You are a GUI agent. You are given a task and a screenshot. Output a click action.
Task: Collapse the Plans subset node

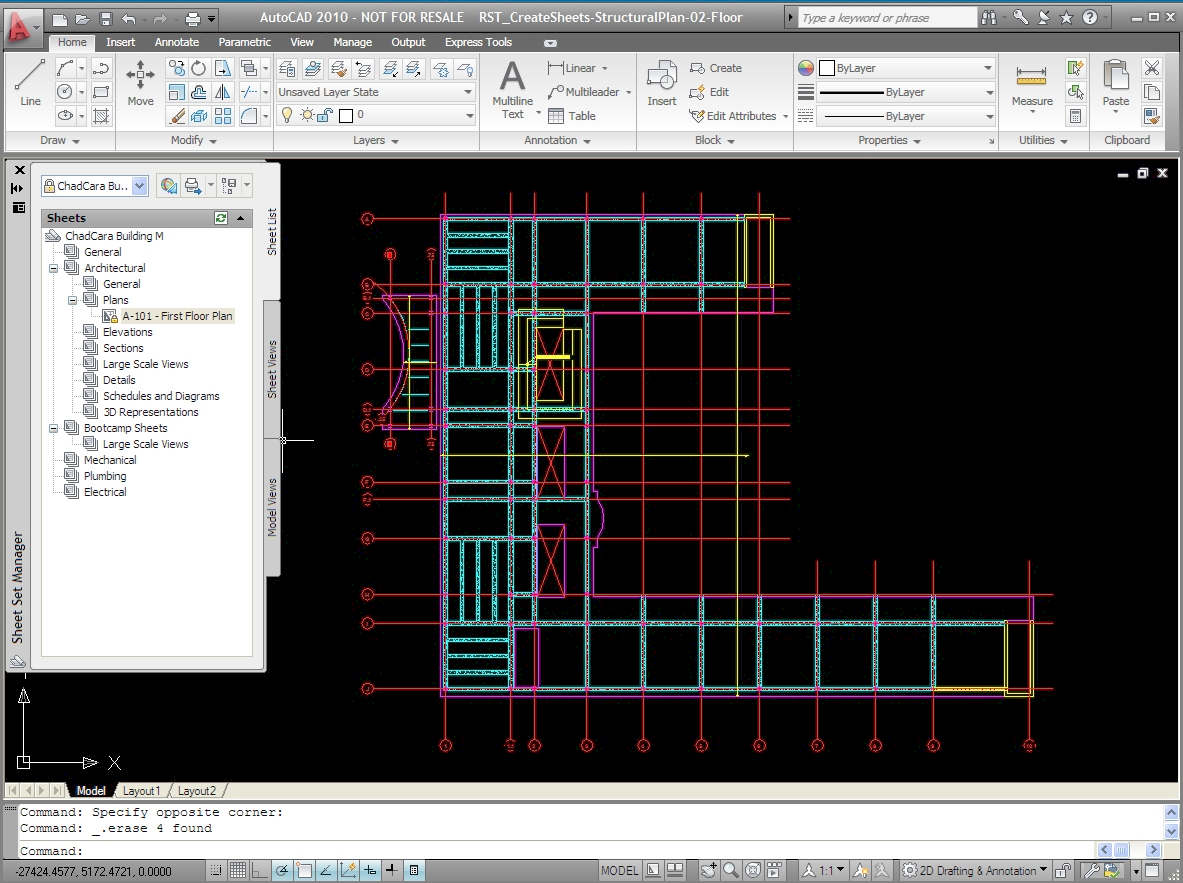point(72,300)
